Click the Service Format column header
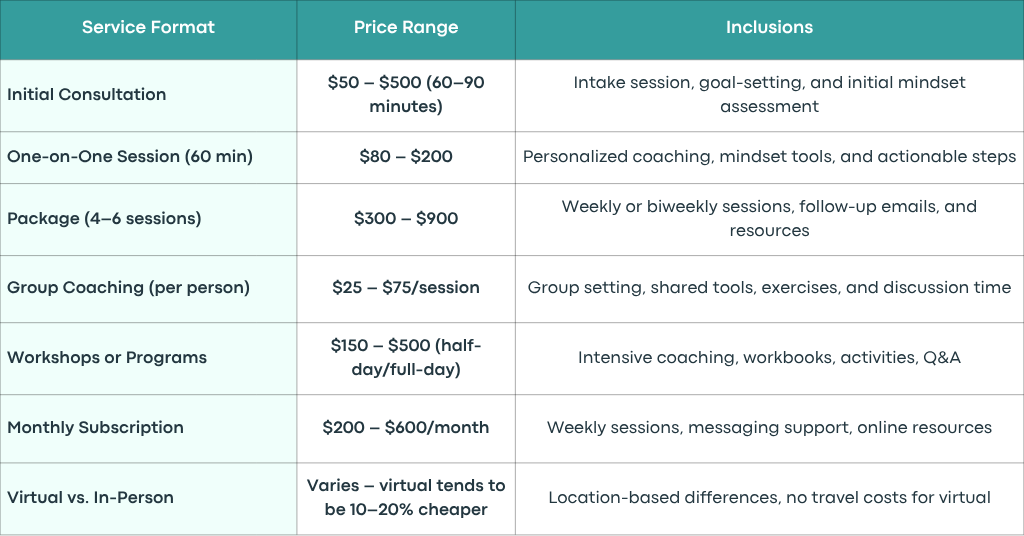This screenshot has width=1024, height=536. pyautogui.click(x=148, y=27)
